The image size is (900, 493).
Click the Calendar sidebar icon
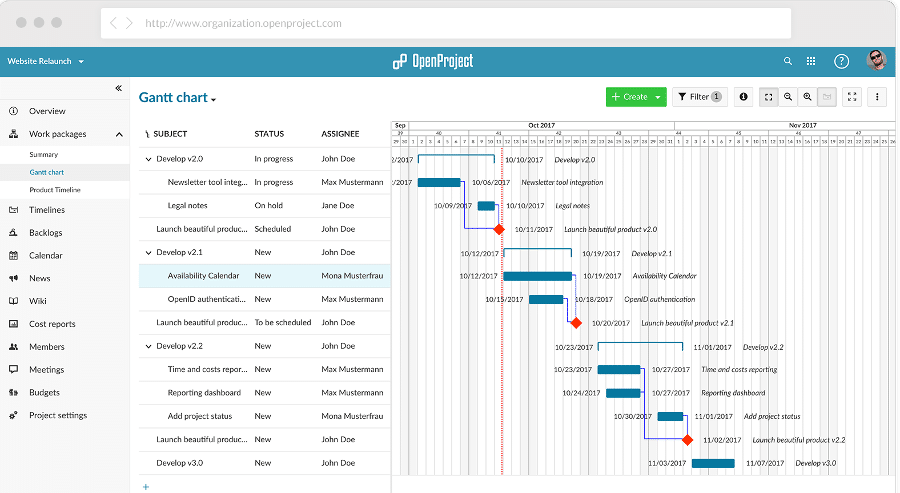click(13, 255)
